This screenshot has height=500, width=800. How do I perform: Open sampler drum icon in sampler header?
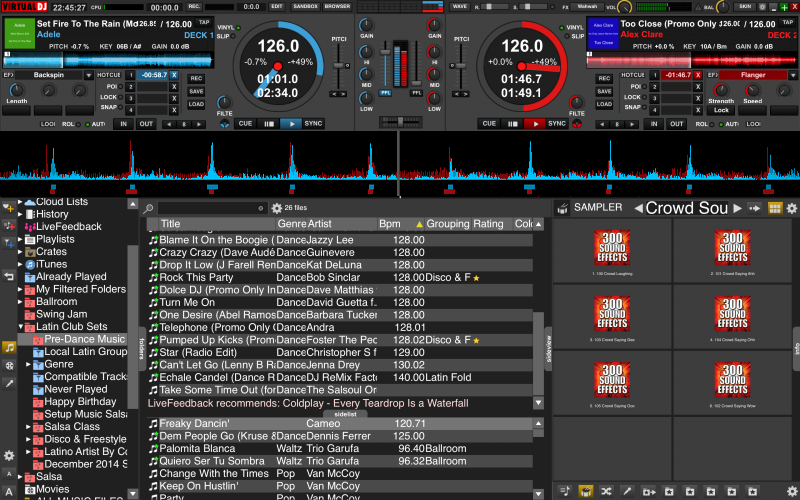(x=563, y=208)
